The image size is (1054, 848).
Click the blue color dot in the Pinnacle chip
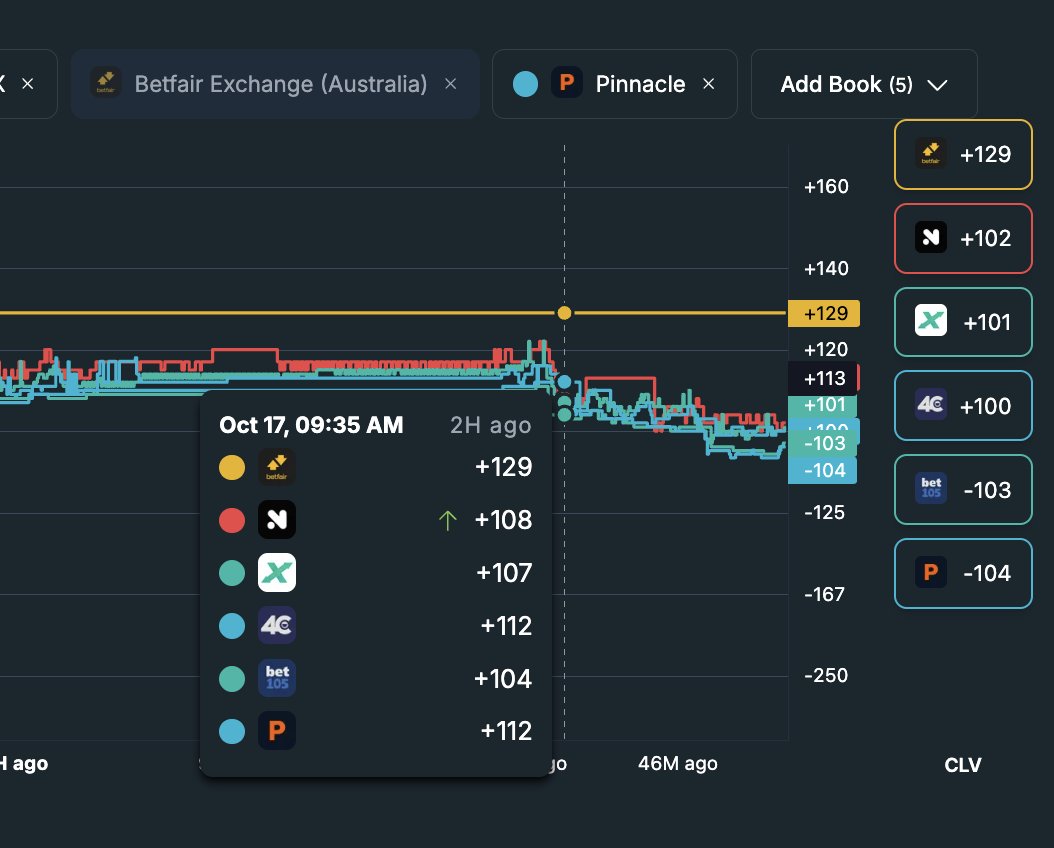pyautogui.click(x=525, y=84)
